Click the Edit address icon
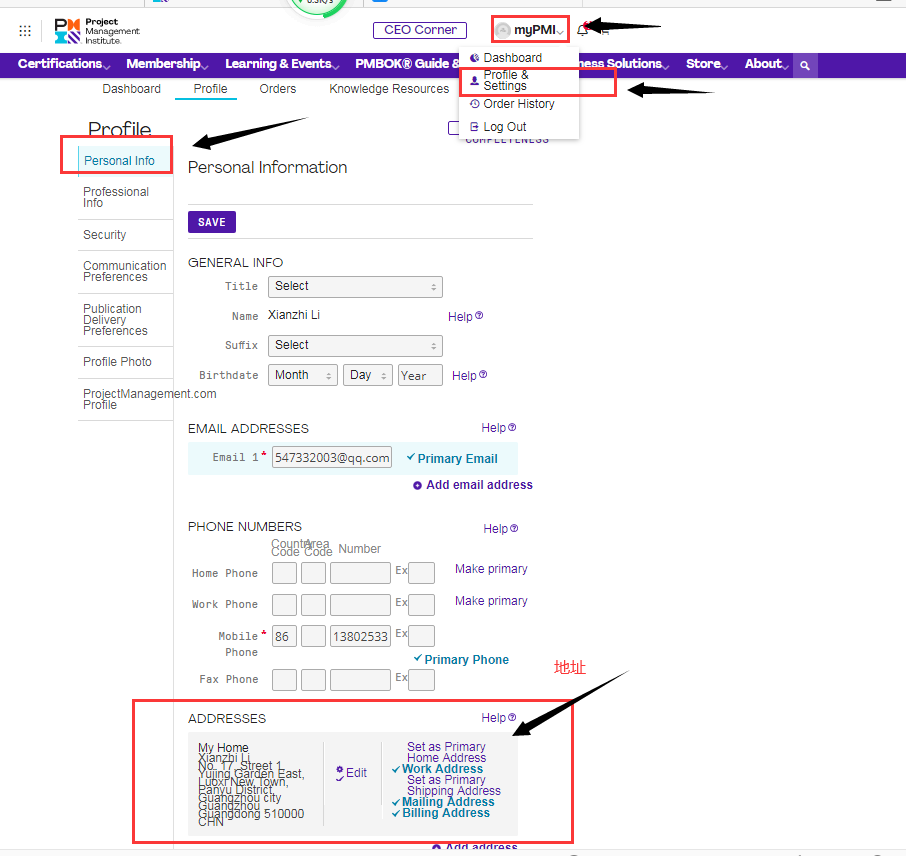 340,773
